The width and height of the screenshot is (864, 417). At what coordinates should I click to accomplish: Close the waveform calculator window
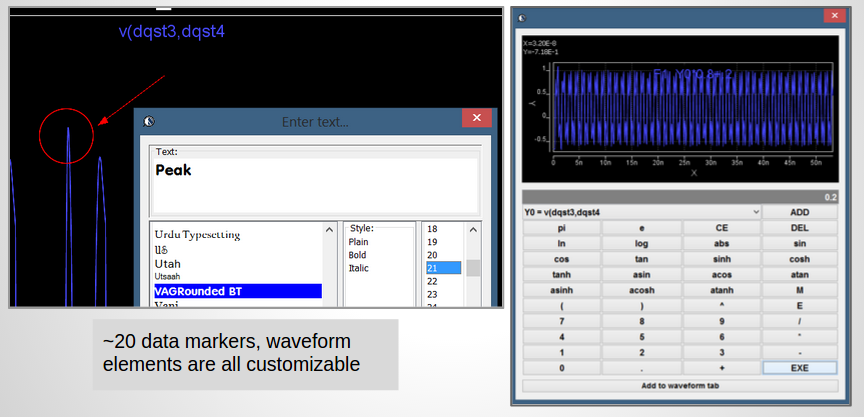point(834,16)
